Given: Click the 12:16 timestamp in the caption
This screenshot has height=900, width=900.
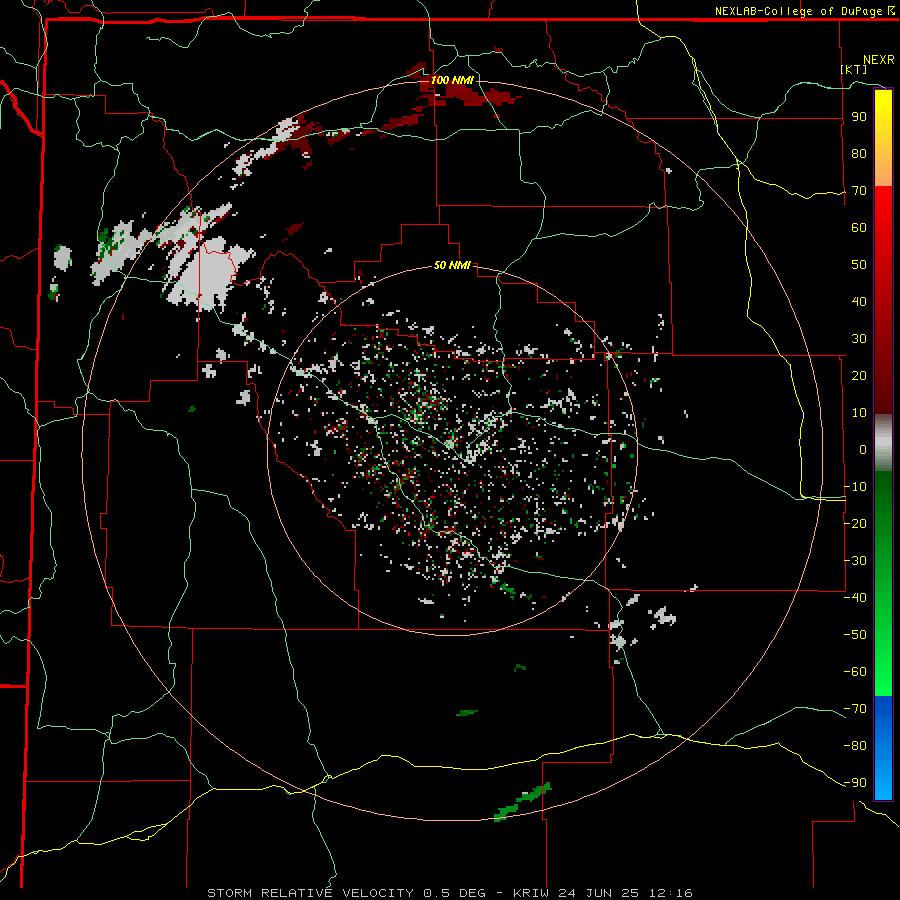Looking at the screenshot, I should [x=671, y=893].
